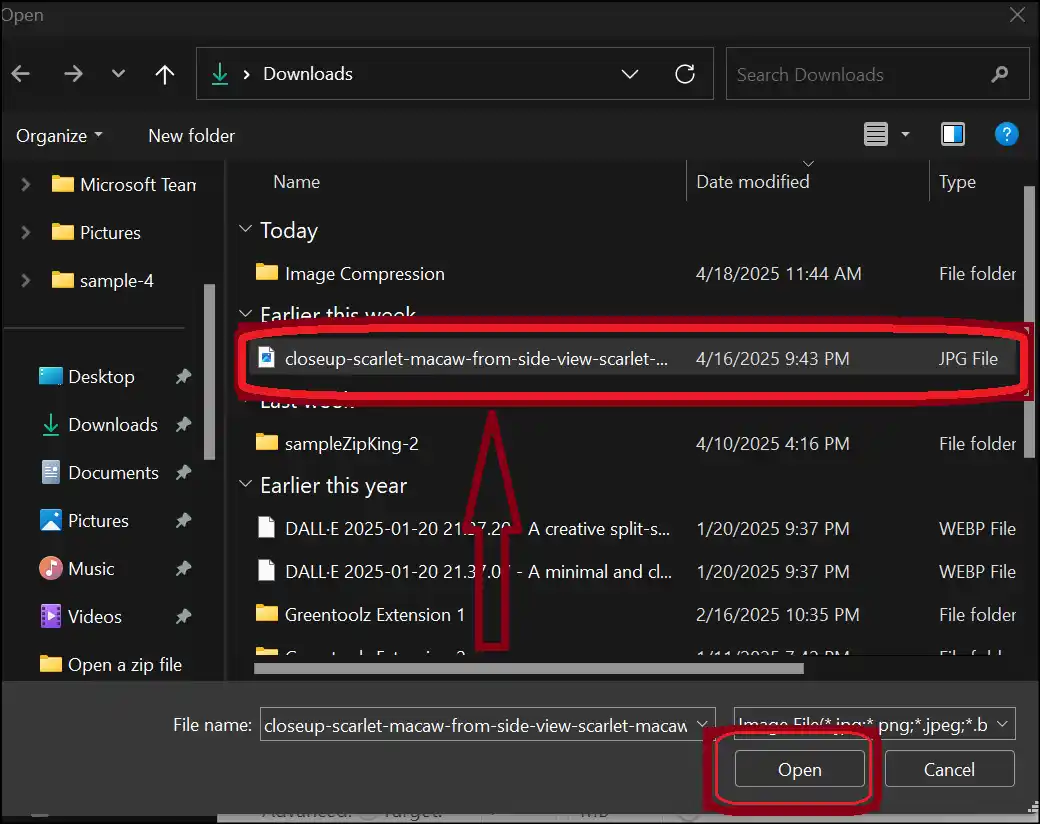
Task: Close the Open dialog window
Action: coord(1017,15)
